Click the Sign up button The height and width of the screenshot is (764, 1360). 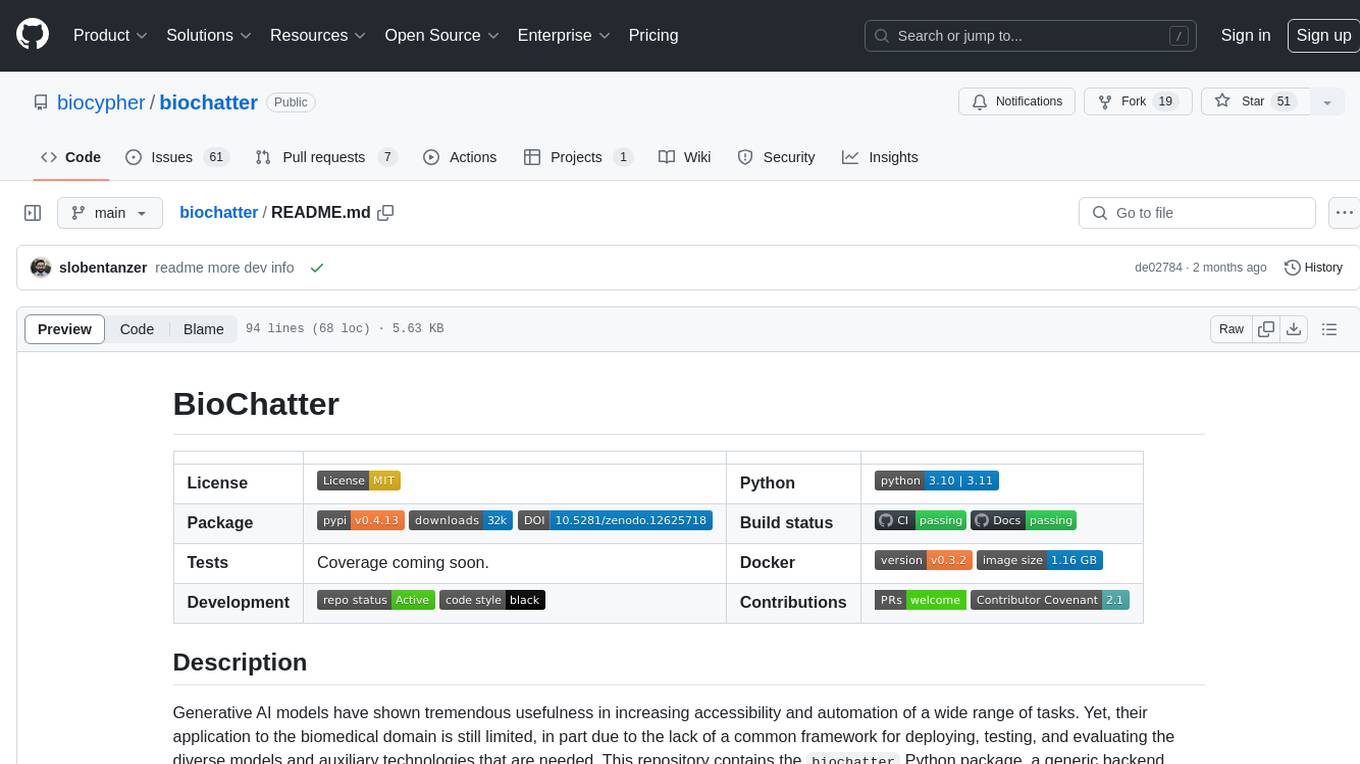coord(1323,35)
